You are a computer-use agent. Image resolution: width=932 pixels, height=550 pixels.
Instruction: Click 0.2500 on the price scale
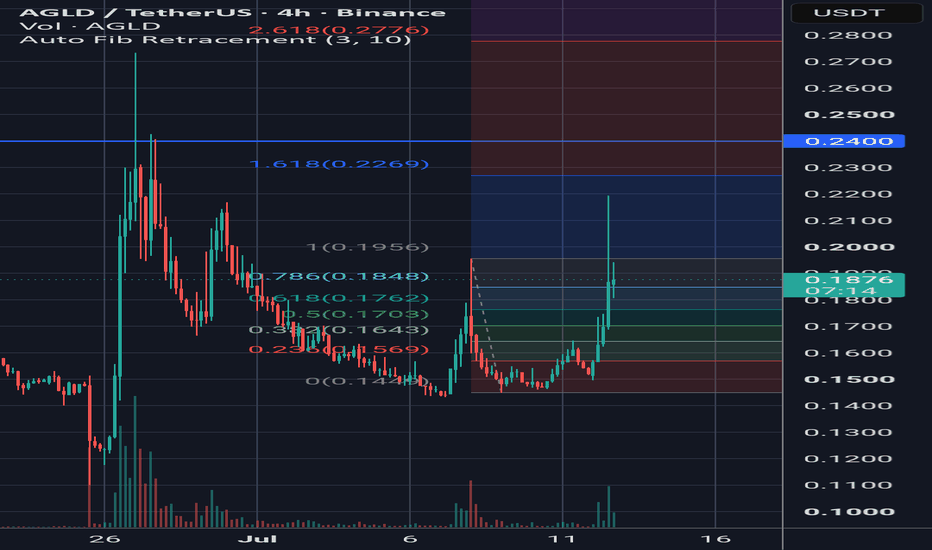click(848, 115)
